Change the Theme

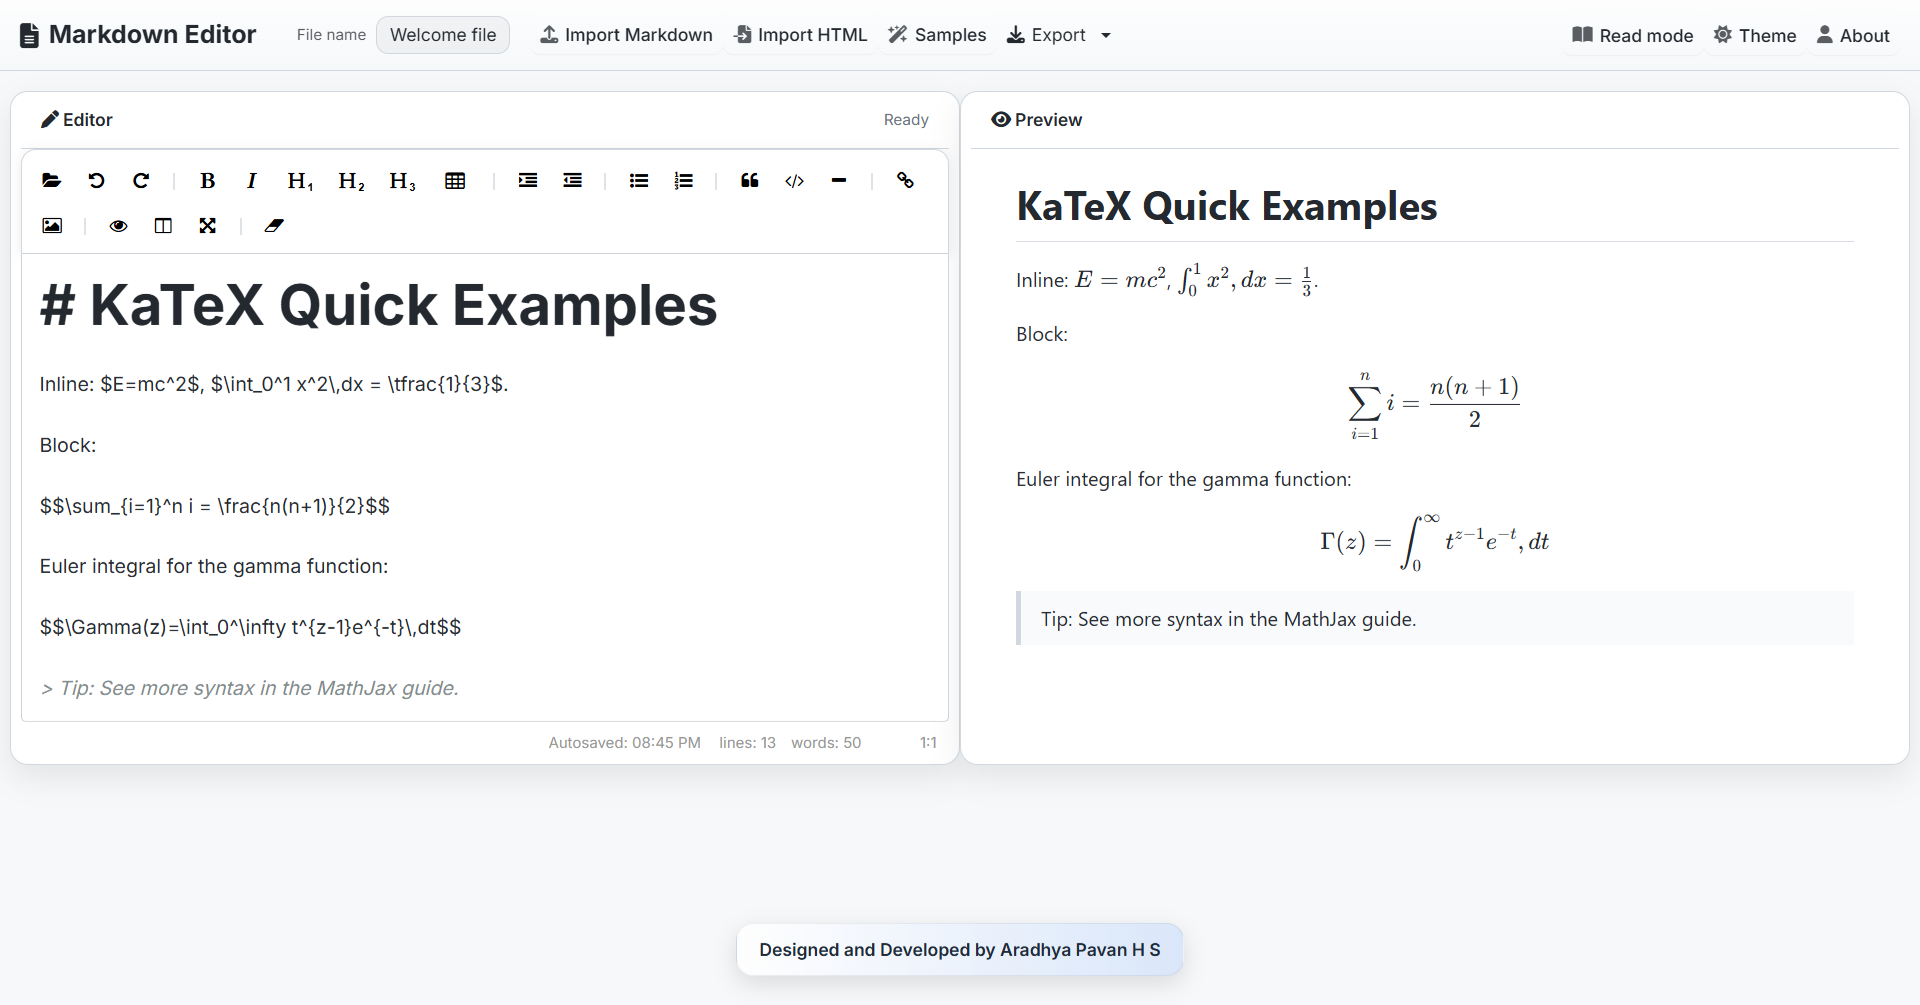[1755, 36]
